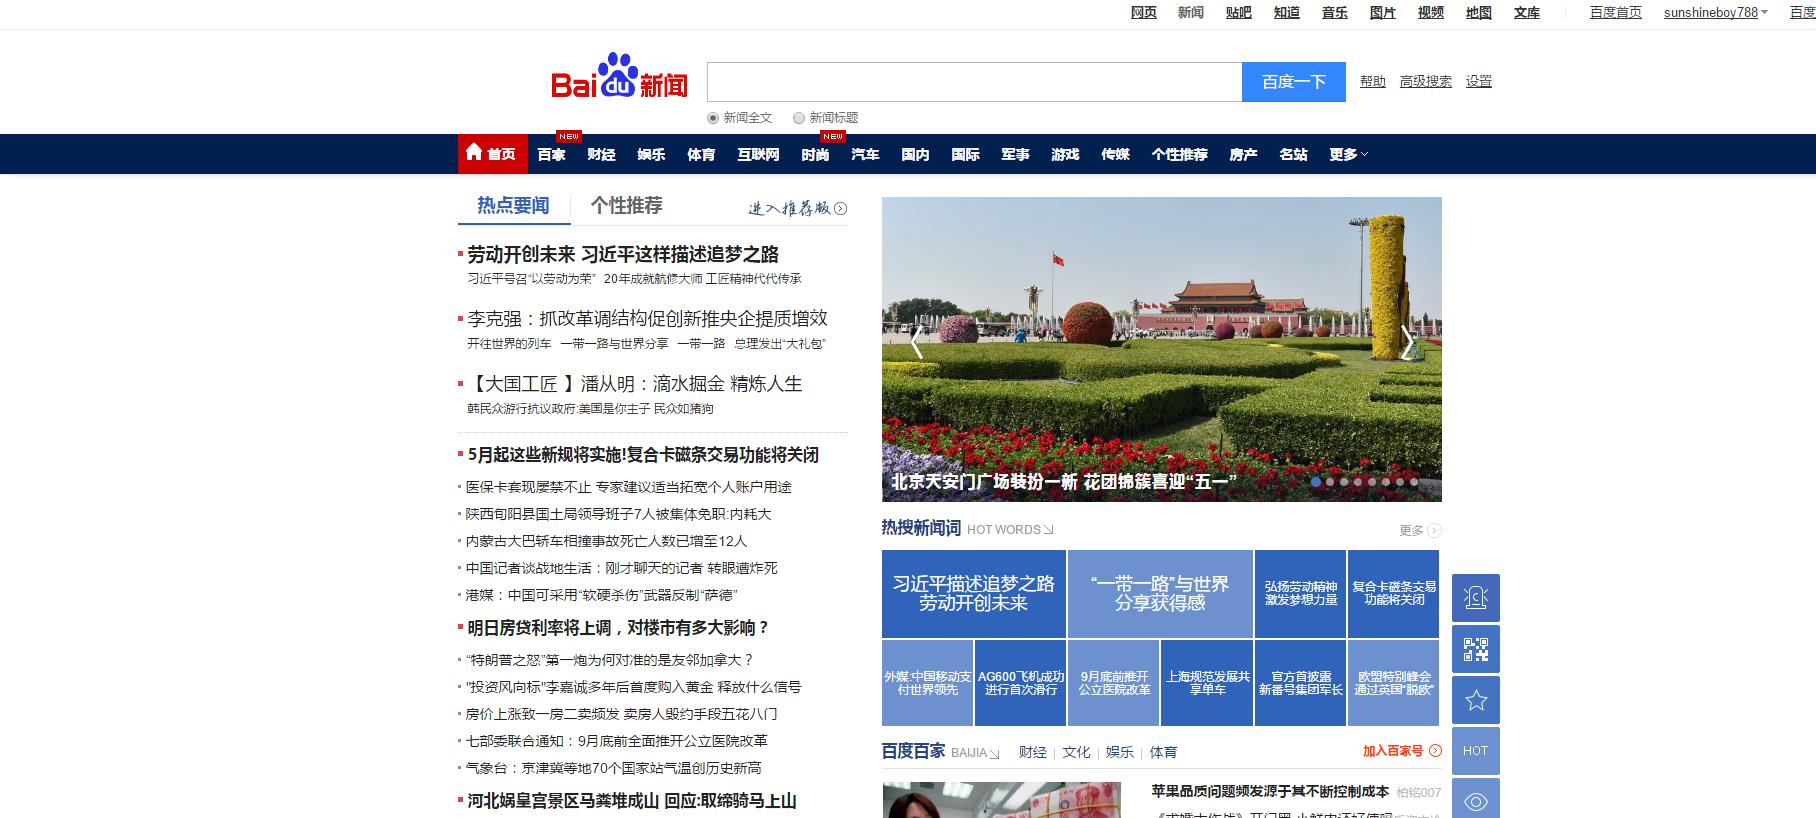Open the 财经 navigation item
The width and height of the screenshot is (1816, 818).
click(x=601, y=154)
